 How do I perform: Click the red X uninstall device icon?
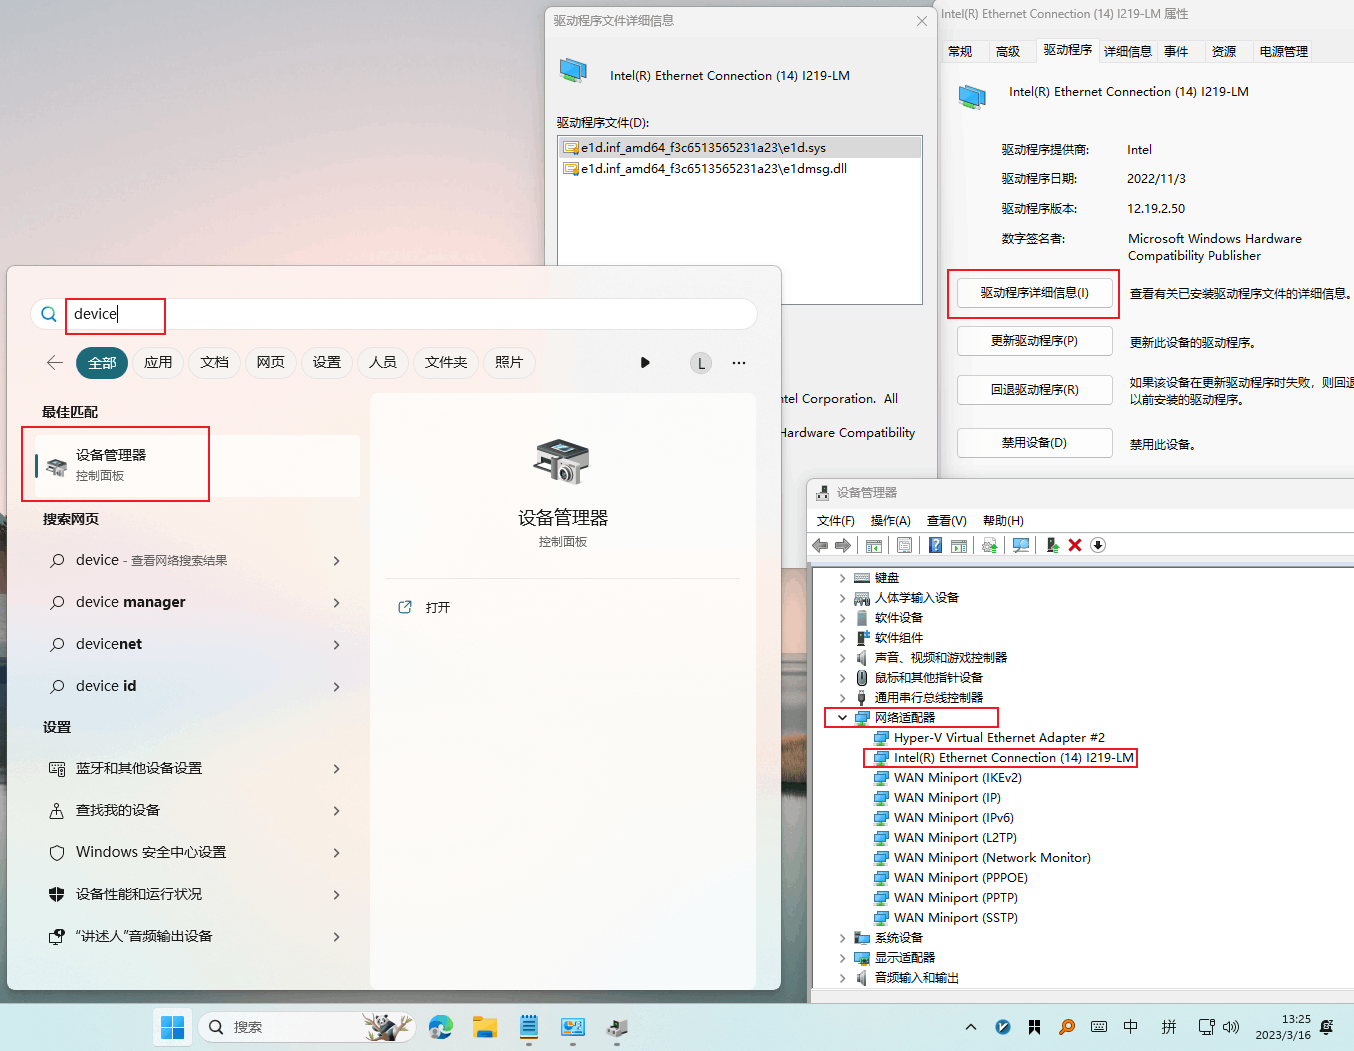[x=1075, y=545]
